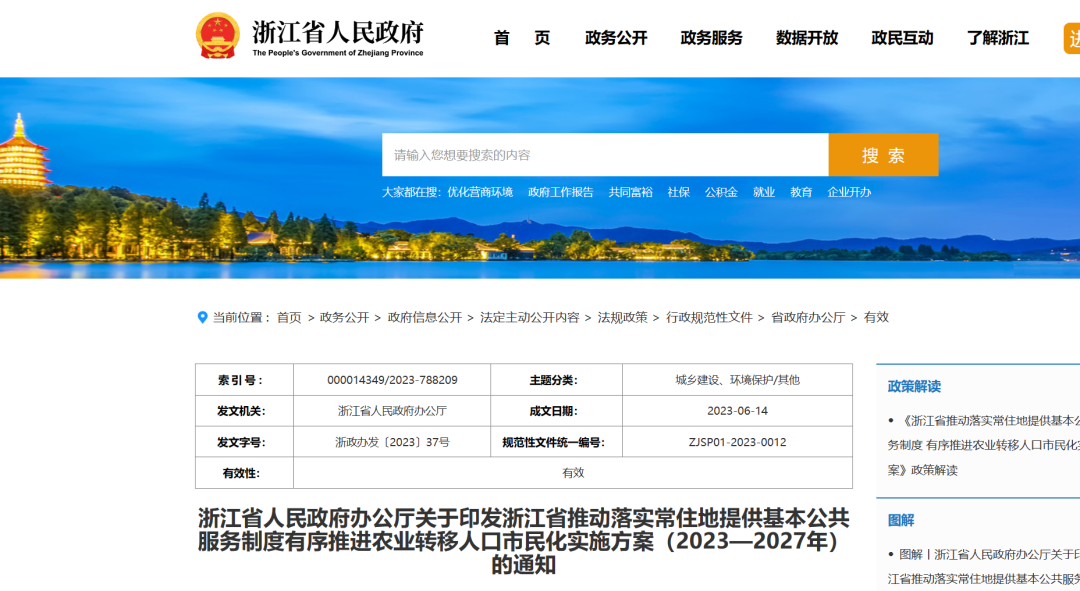Open the 政务公开 navigation menu
Screen dimensions: 1080x591
pos(616,38)
